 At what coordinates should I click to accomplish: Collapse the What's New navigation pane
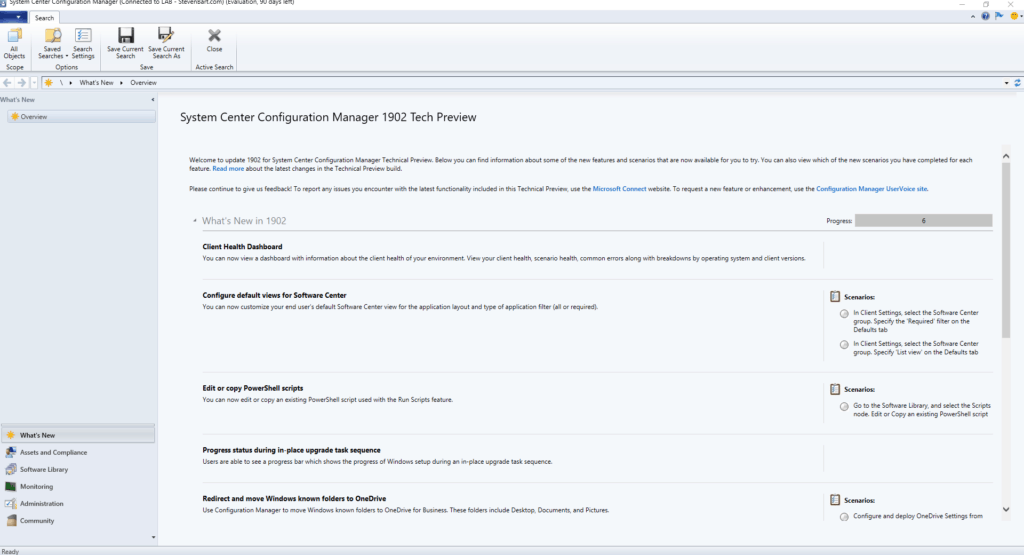(x=153, y=100)
